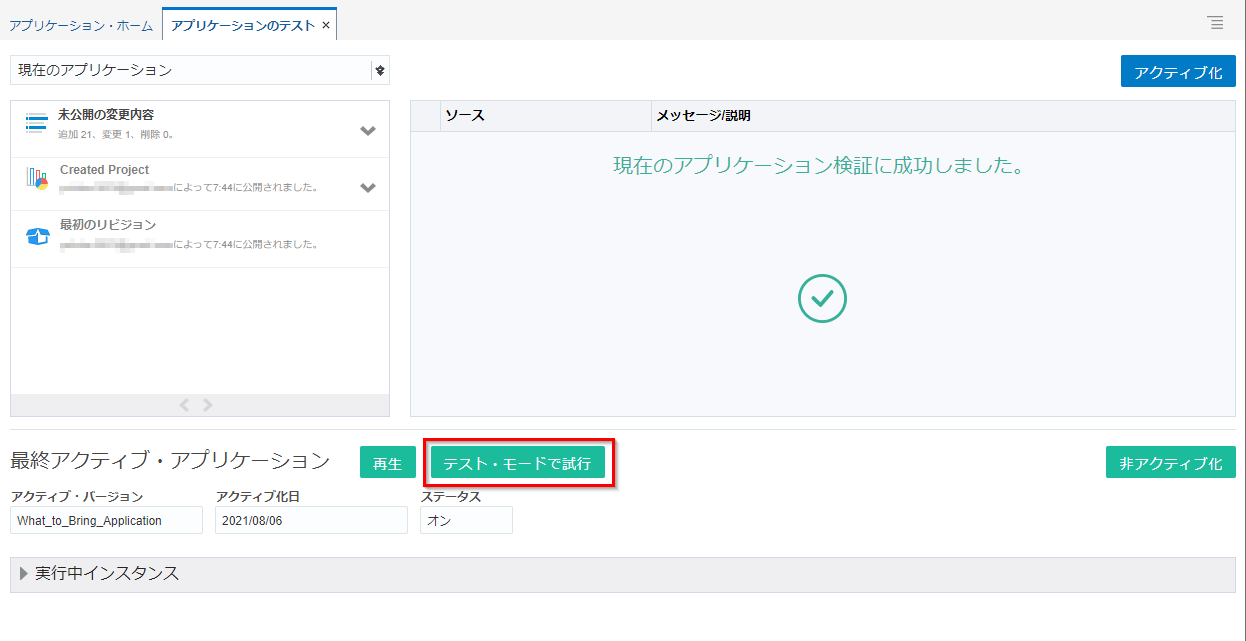This screenshot has height=641, width=1246.
Task: Click the Created Project chart icon
Action: tap(37, 180)
